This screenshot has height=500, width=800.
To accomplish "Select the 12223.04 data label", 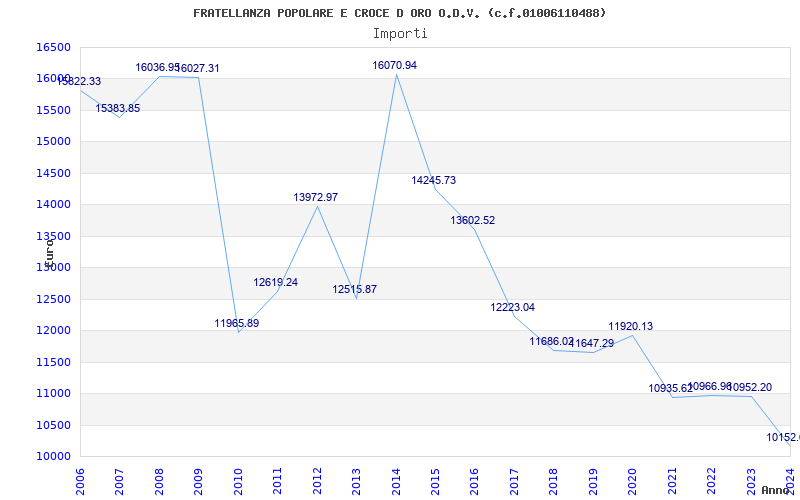I will point(513,307).
